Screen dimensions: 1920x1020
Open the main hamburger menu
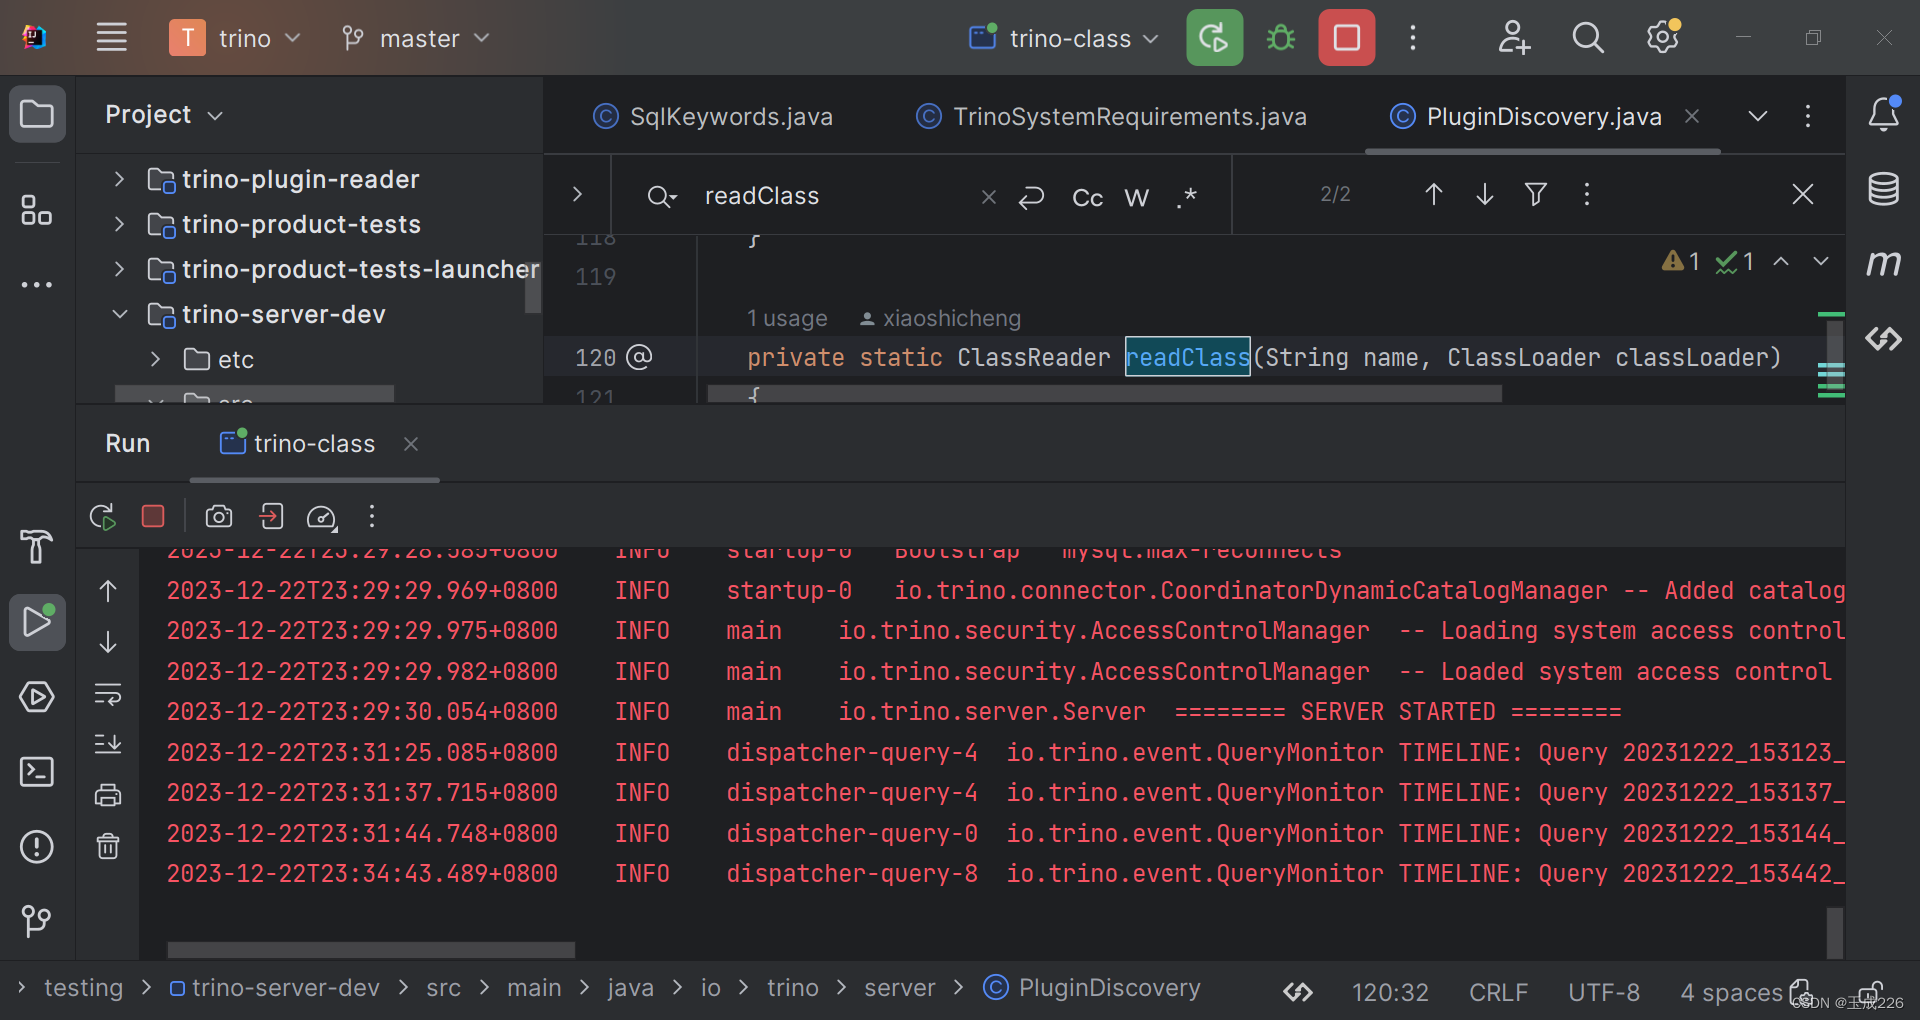112,38
